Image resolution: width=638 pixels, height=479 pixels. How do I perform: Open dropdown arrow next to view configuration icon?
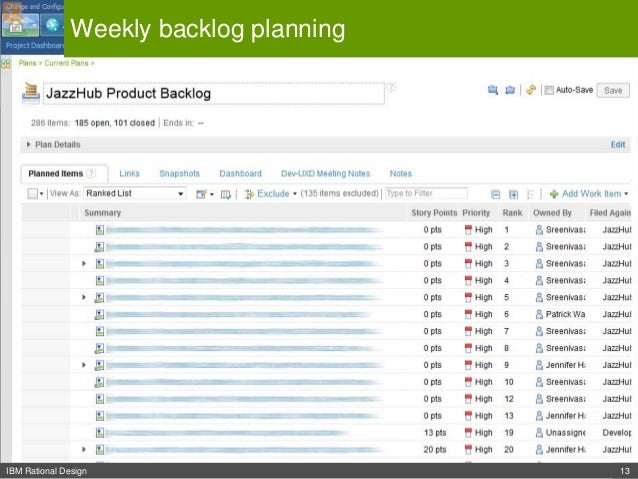(212, 195)
